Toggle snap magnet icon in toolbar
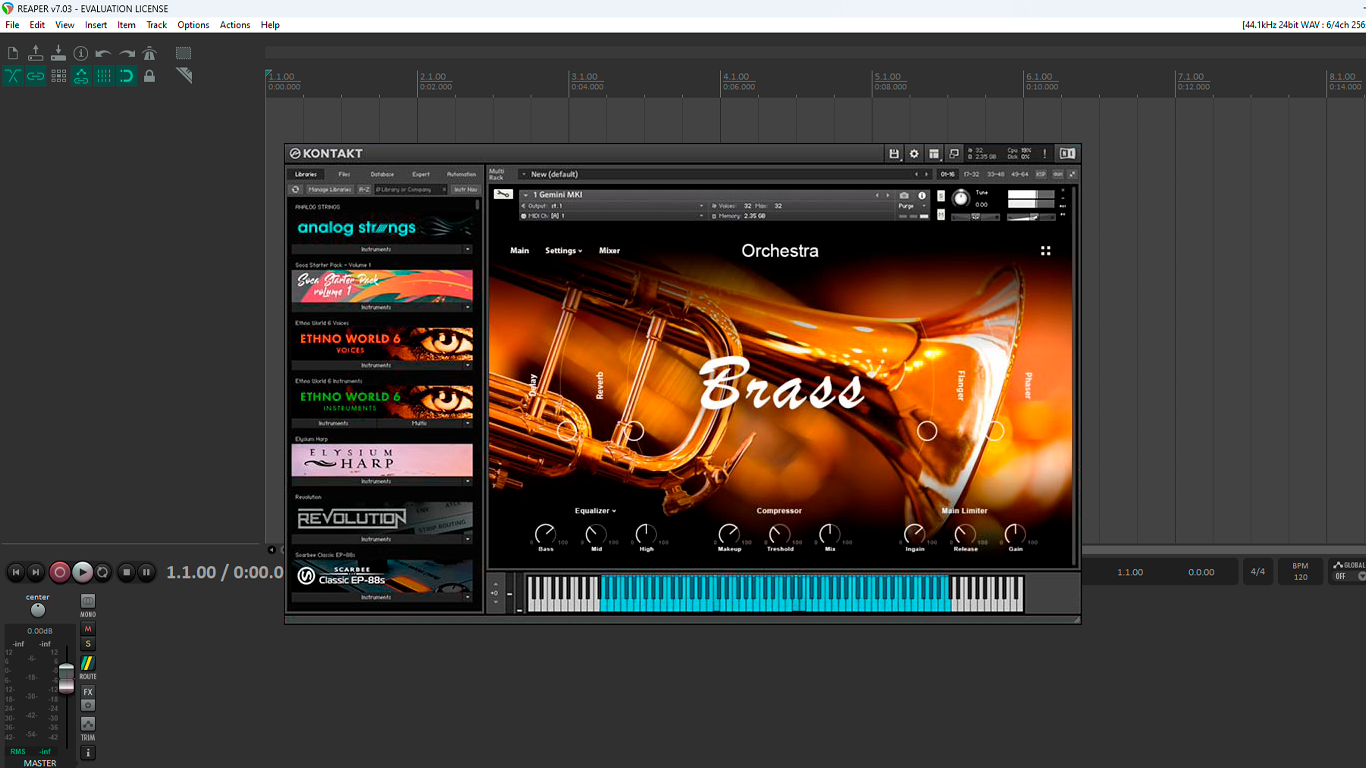Viewport: 1366px width, 768px height. point(127,76)
